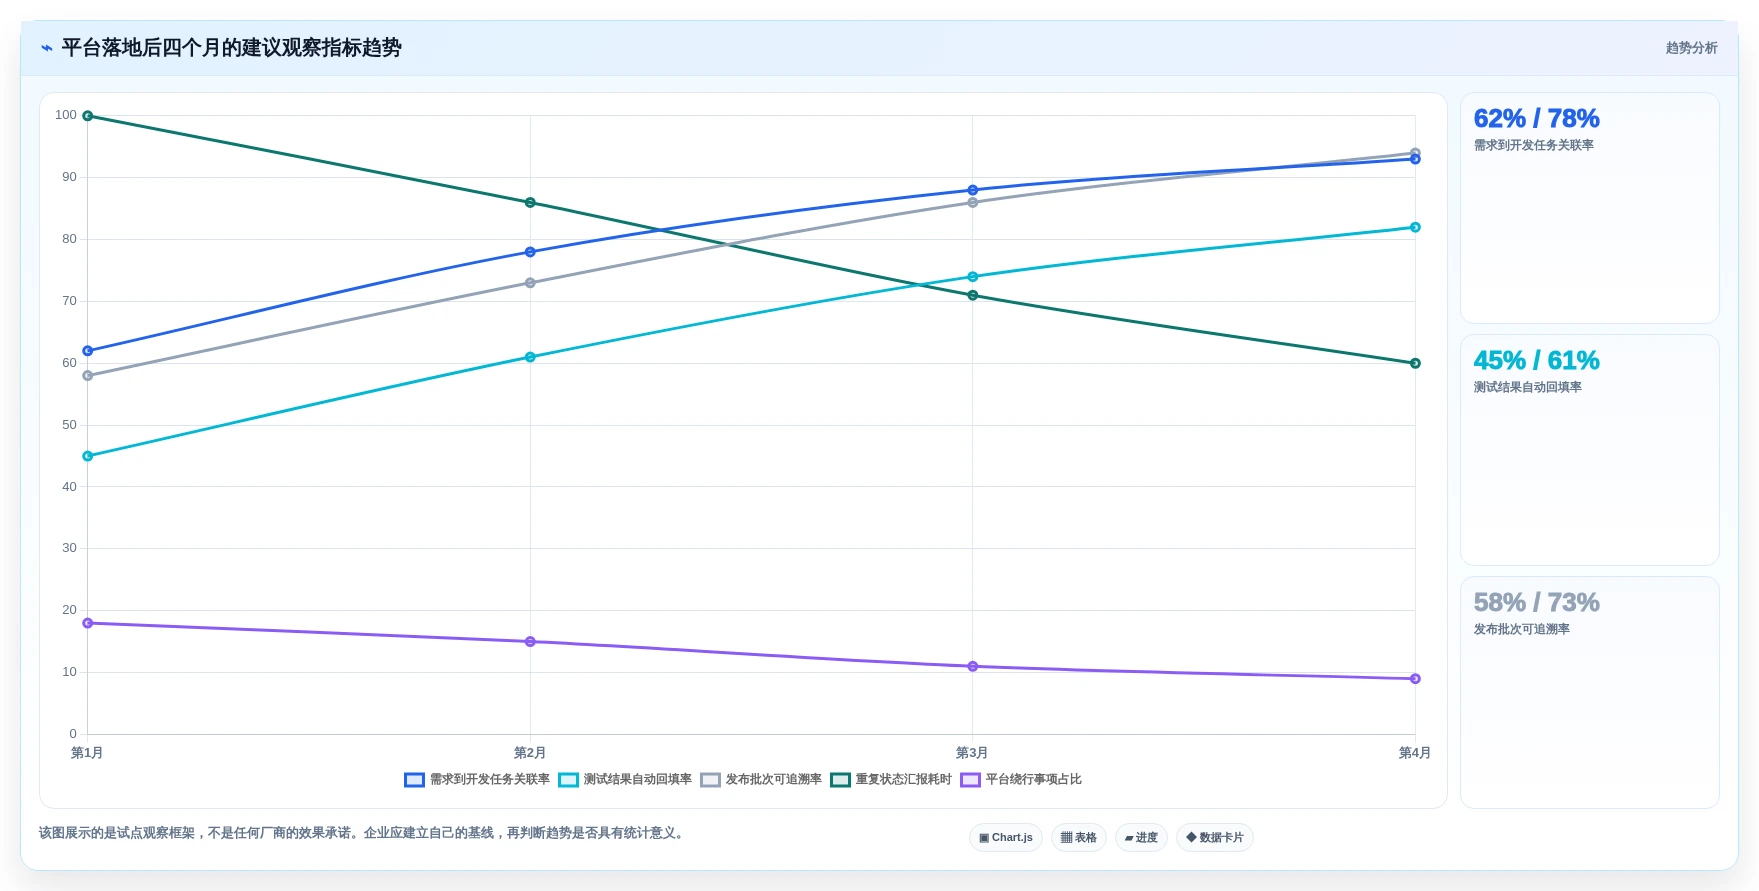The width and height of the screenshot is (1759, 891).
Task: Click the 第4月 point on purple line
Action: tap(1415, 679)
